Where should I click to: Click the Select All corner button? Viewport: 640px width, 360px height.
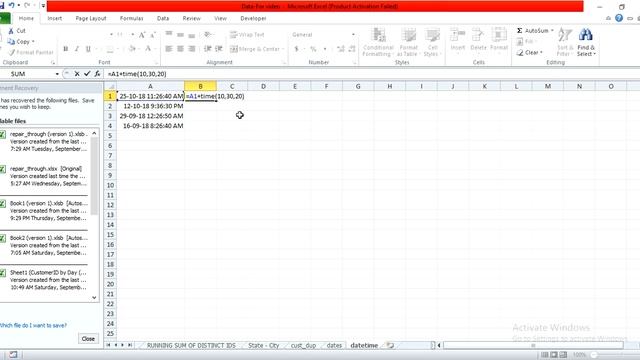tap(110, 86)
